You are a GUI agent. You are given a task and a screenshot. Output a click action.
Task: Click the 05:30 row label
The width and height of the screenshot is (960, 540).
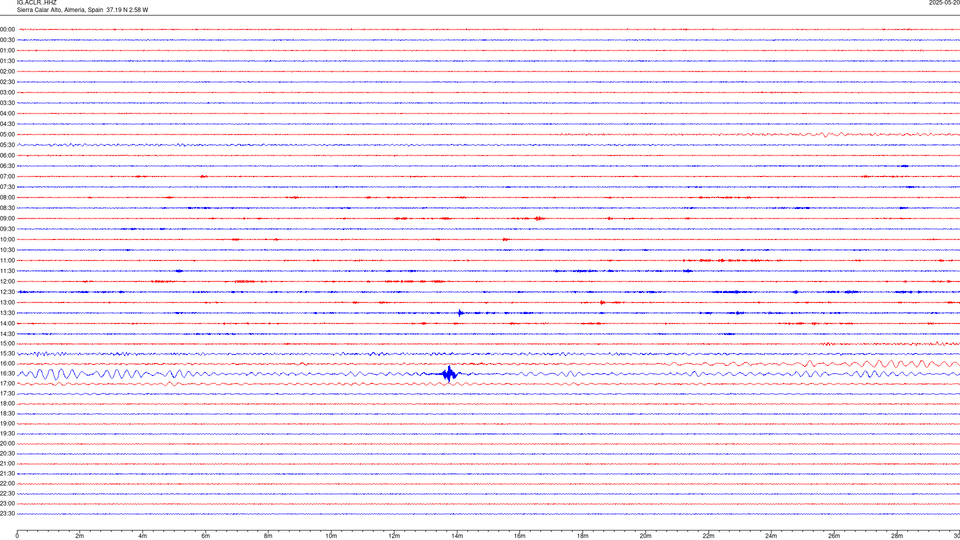[7, 144]
